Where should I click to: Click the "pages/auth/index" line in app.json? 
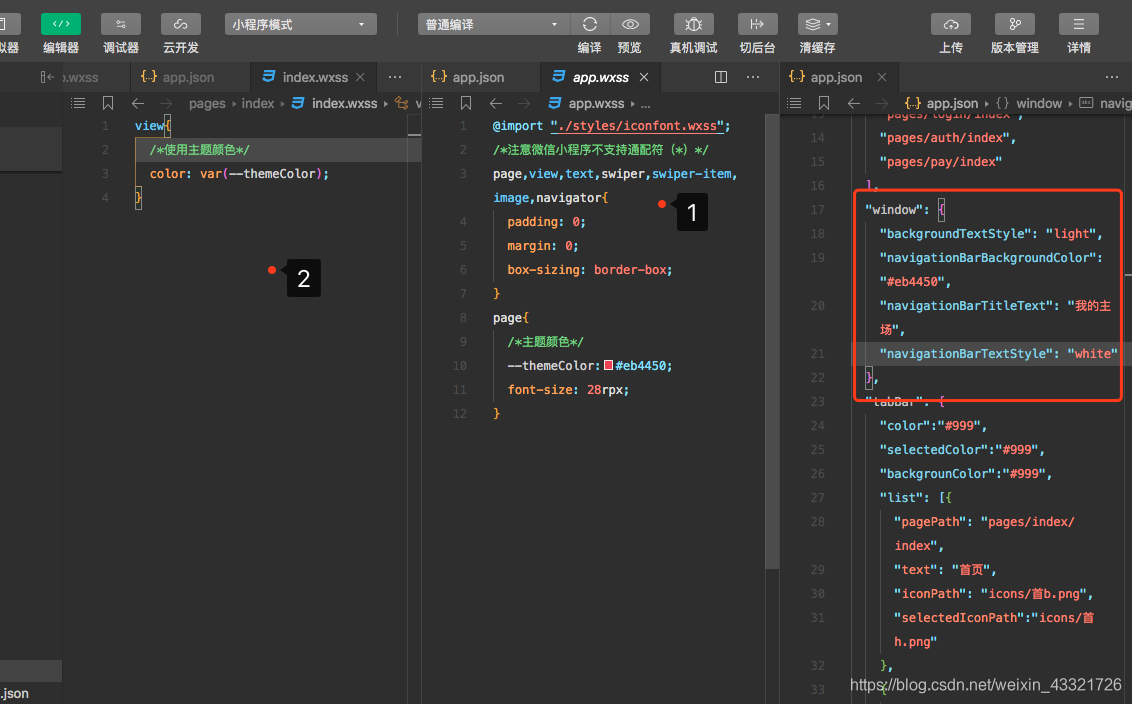coord(948,138)
